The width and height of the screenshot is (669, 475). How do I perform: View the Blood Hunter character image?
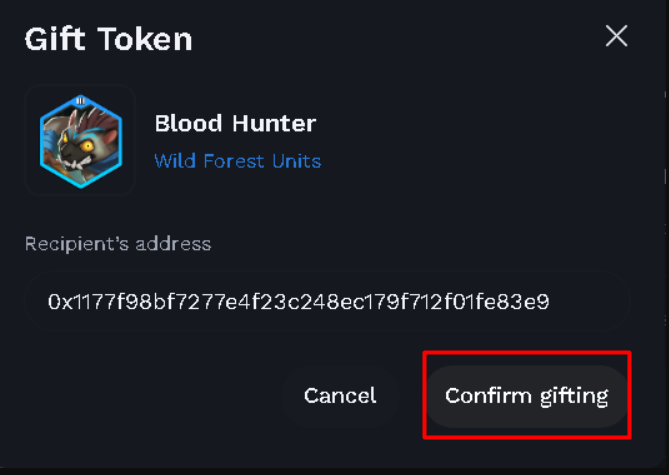pyautogui.click(x=81, y=141)
